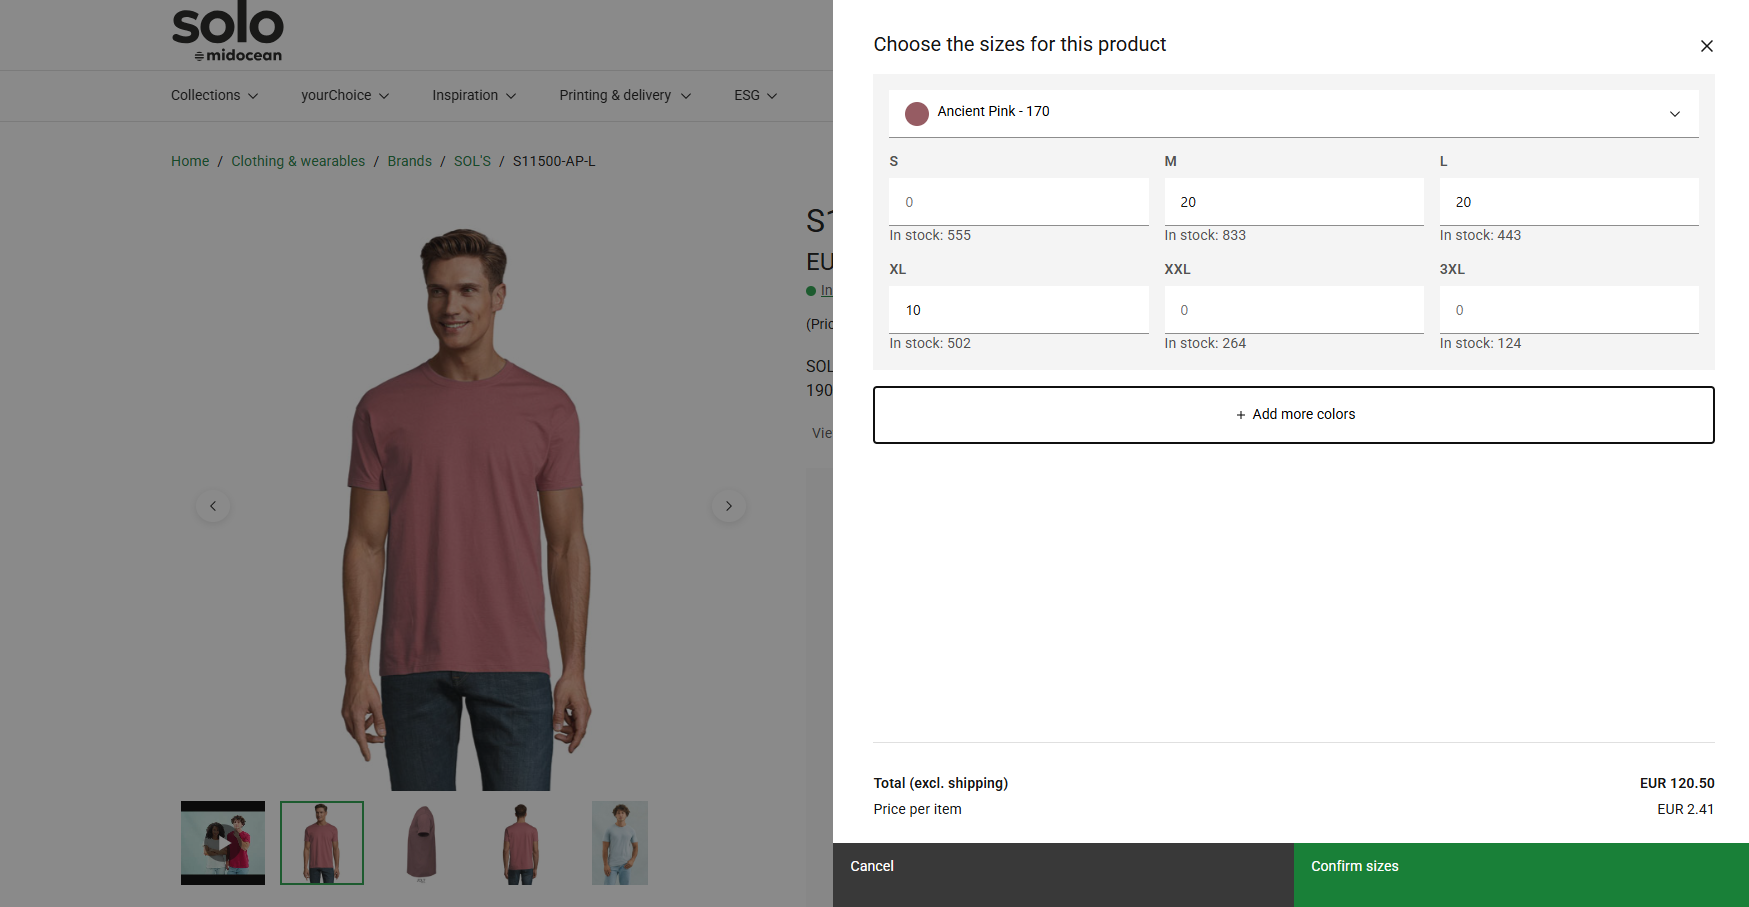The image size is (1749, 907).
Task: Click the 3XL size quantity field
Action: pyautogui.click(x=1569, y=310)
